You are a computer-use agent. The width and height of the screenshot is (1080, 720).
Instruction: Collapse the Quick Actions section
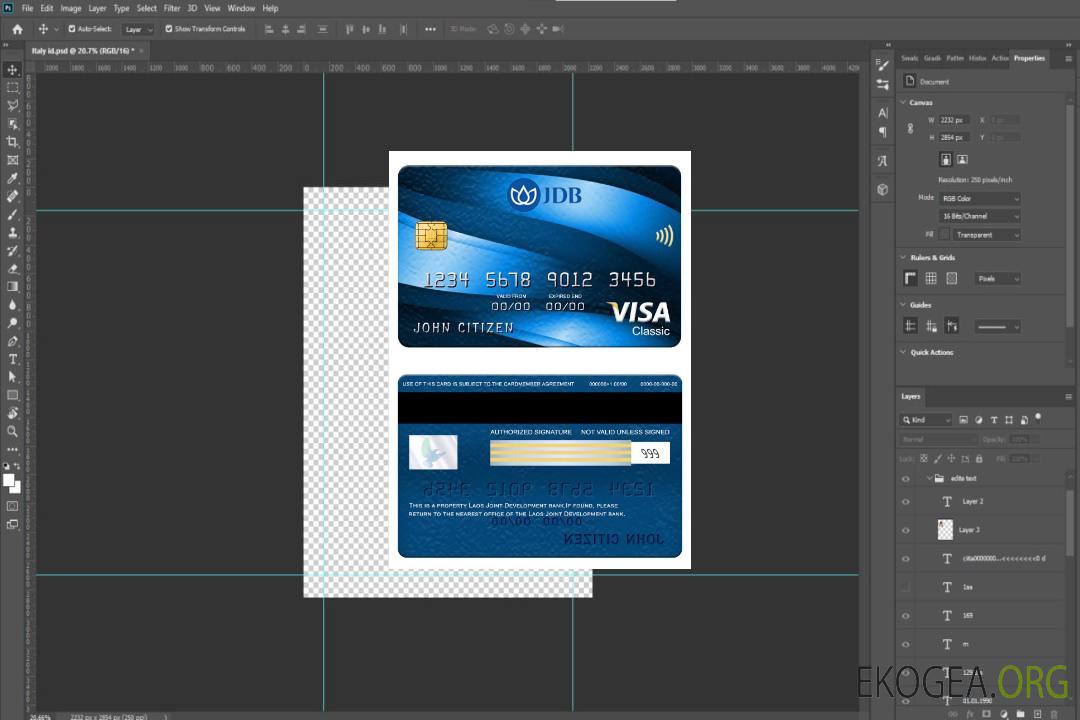(x=903, y=351)
